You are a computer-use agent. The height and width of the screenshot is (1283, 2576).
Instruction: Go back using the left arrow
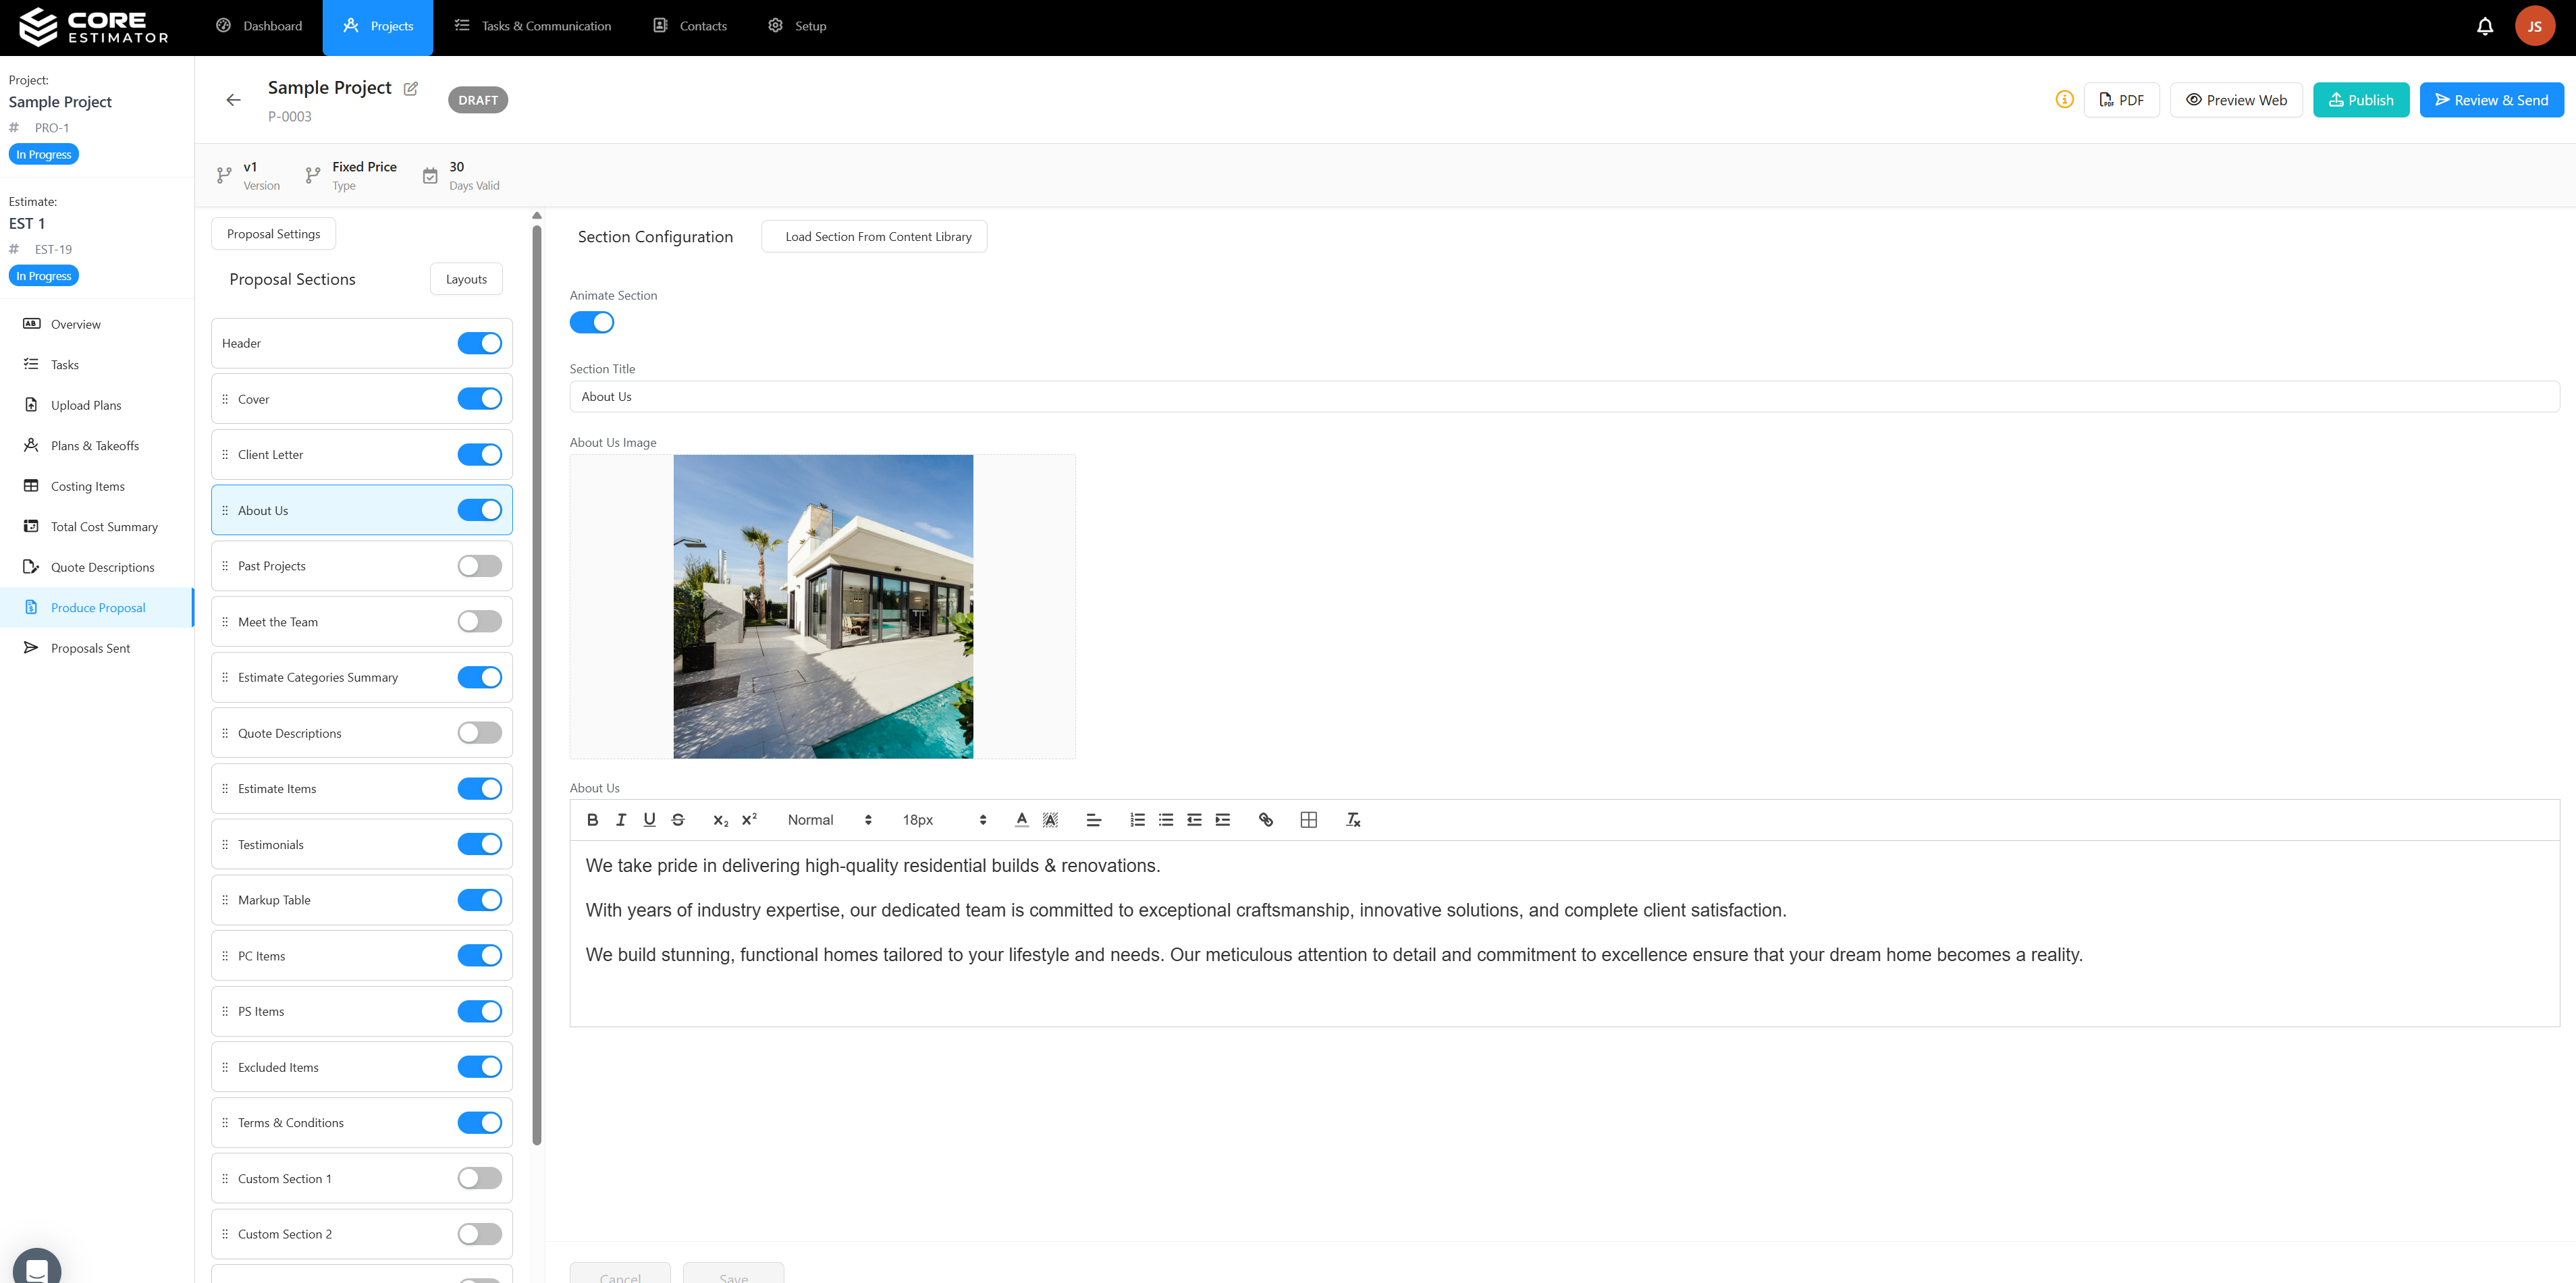pos(233,100)
